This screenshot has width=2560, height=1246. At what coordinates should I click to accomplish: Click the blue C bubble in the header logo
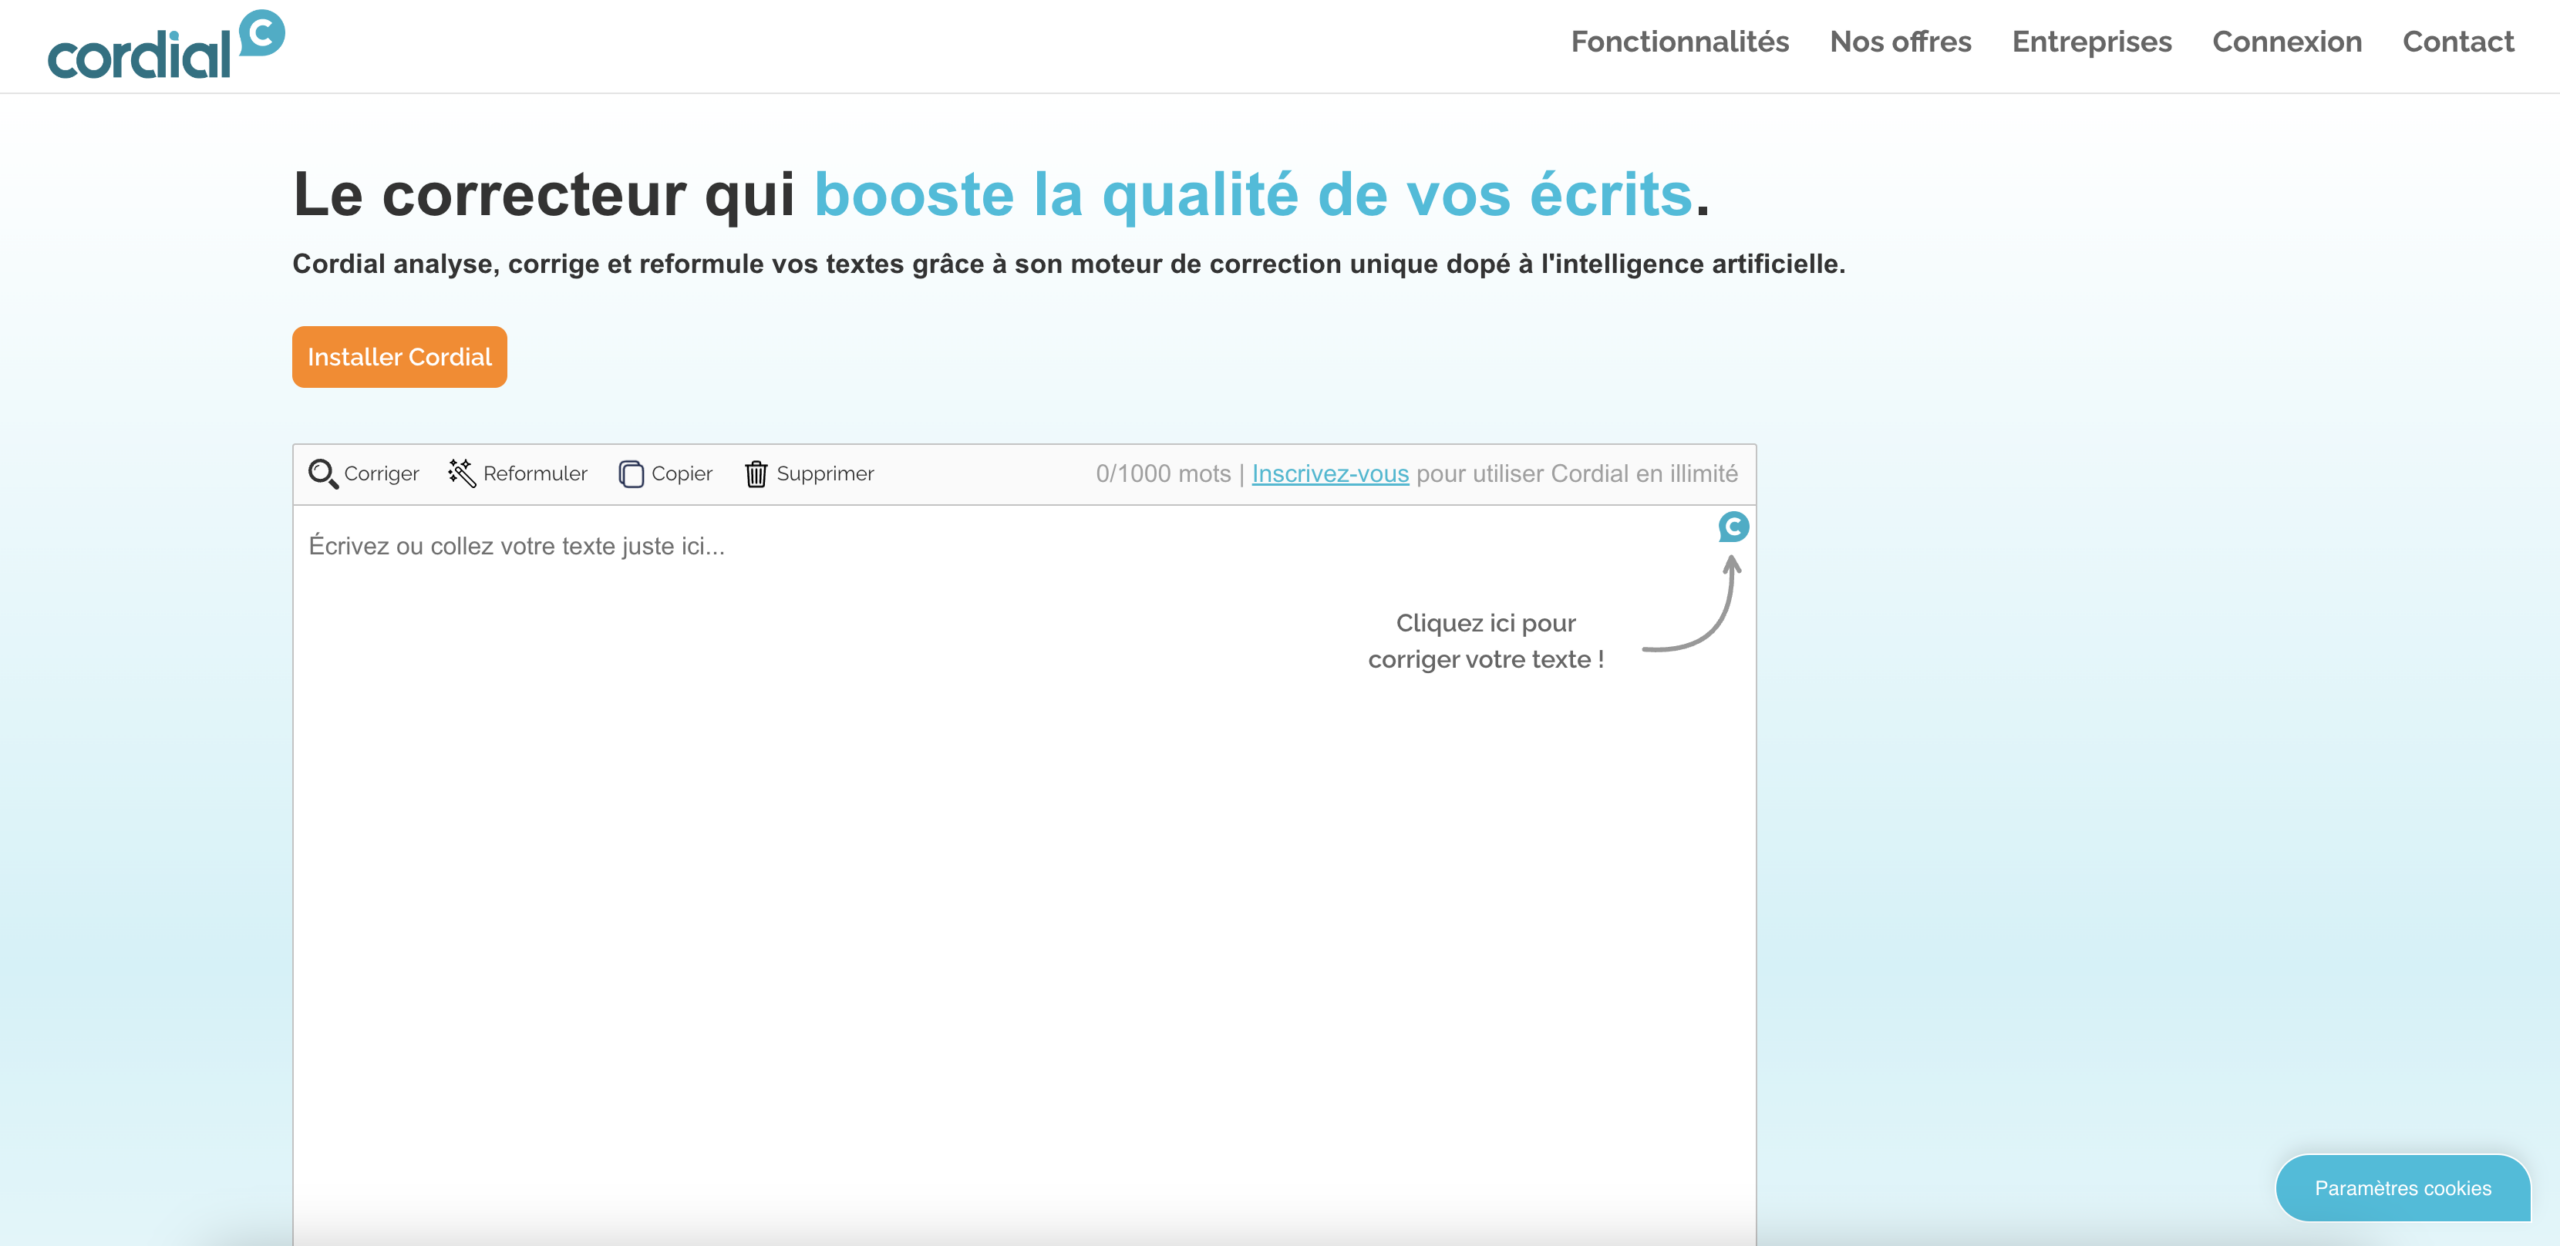click(x=262, y=32)
